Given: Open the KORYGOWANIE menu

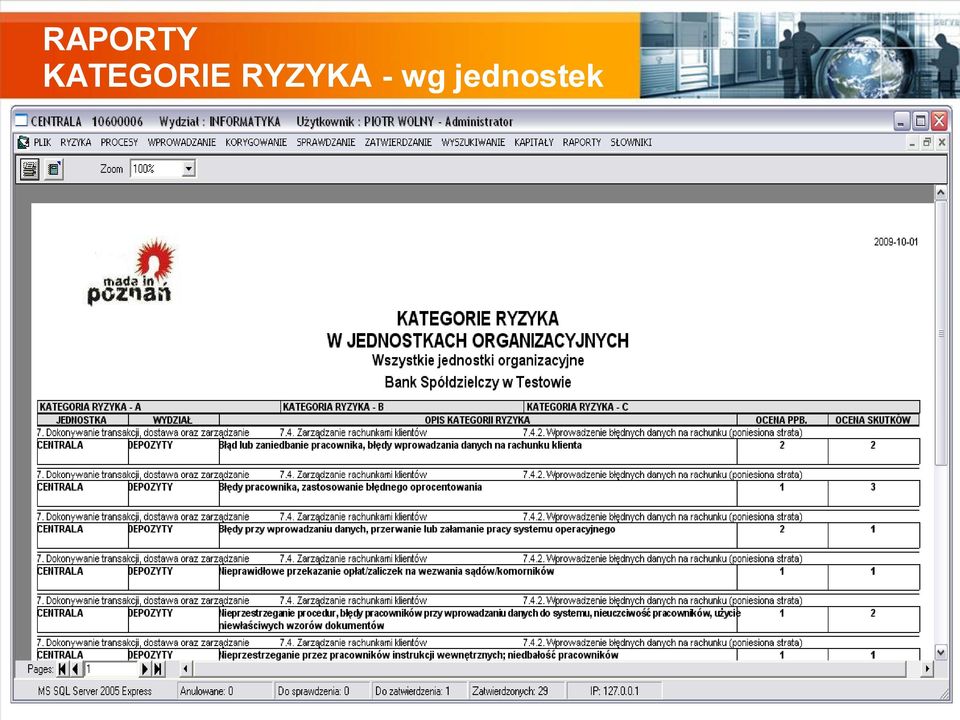Looking at the screenshot, I should (256, 143).
